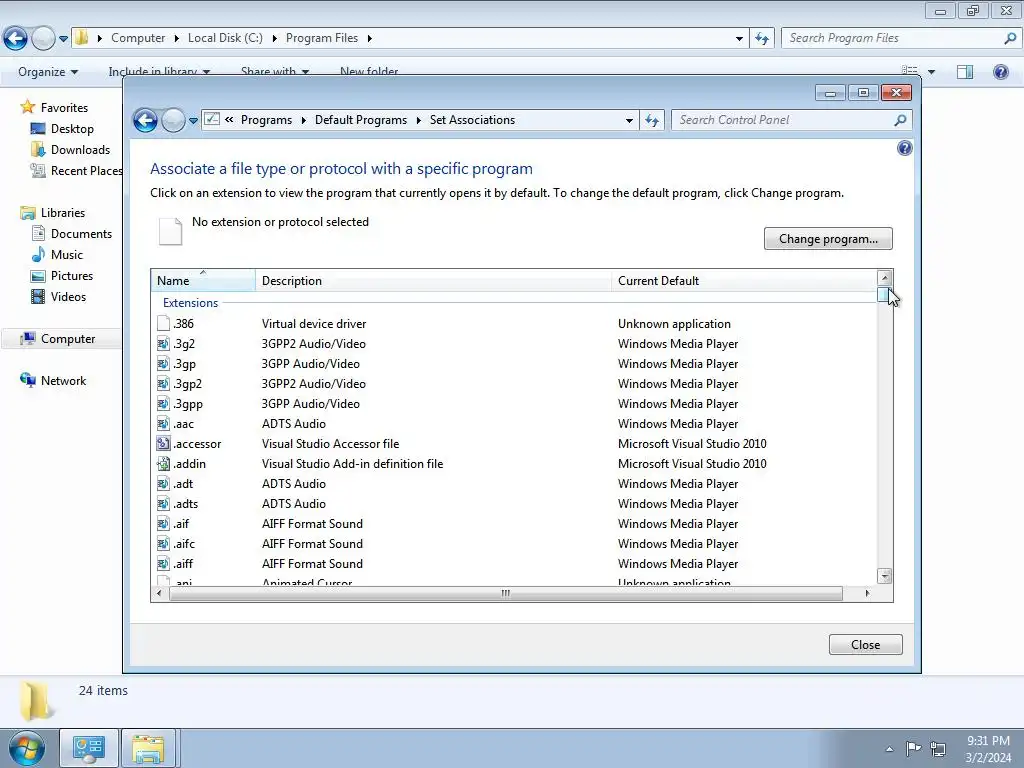Click the Explorer window back button
This screenshot has height=768, width=1024.
pos(16,39)
